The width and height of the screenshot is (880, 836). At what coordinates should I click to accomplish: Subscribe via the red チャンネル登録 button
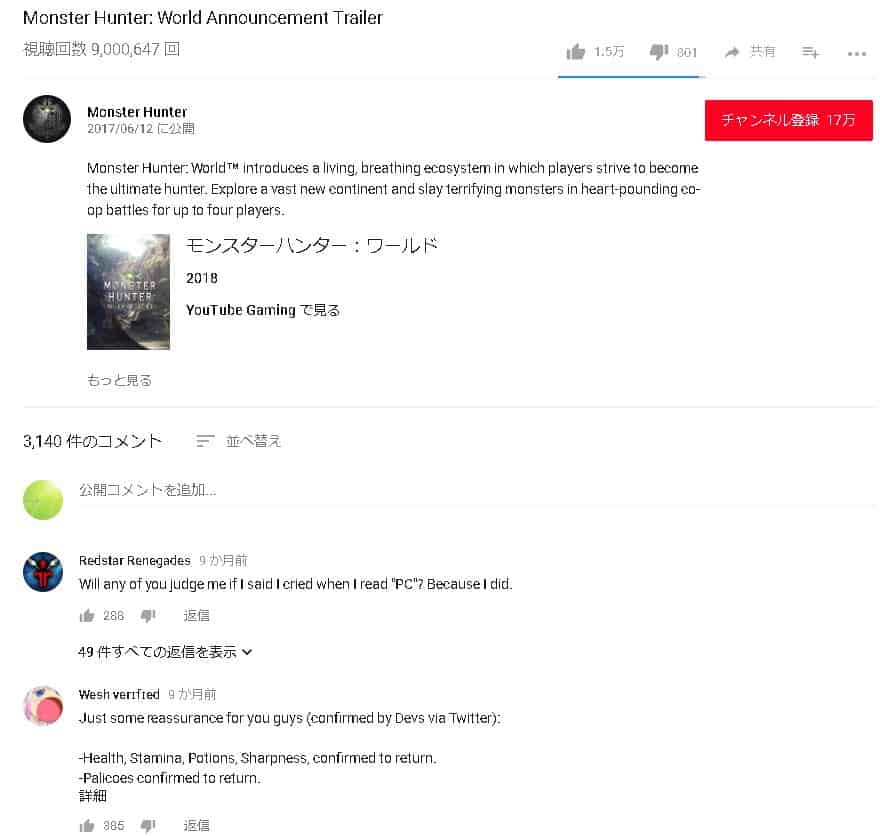point(789,120)
